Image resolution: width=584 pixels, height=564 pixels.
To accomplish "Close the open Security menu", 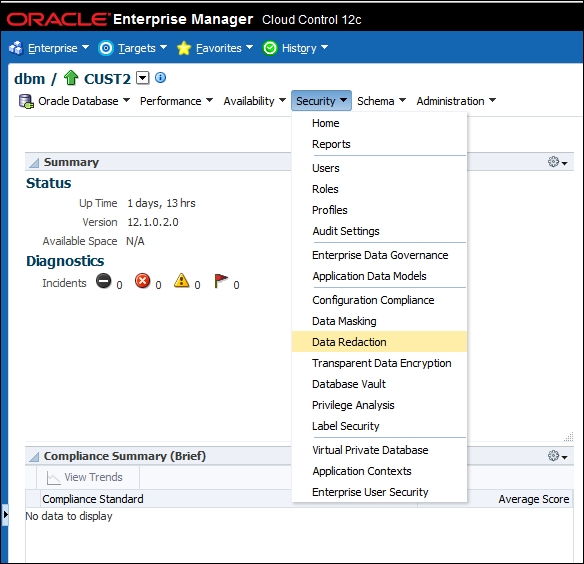I will [x=321, y=101].
